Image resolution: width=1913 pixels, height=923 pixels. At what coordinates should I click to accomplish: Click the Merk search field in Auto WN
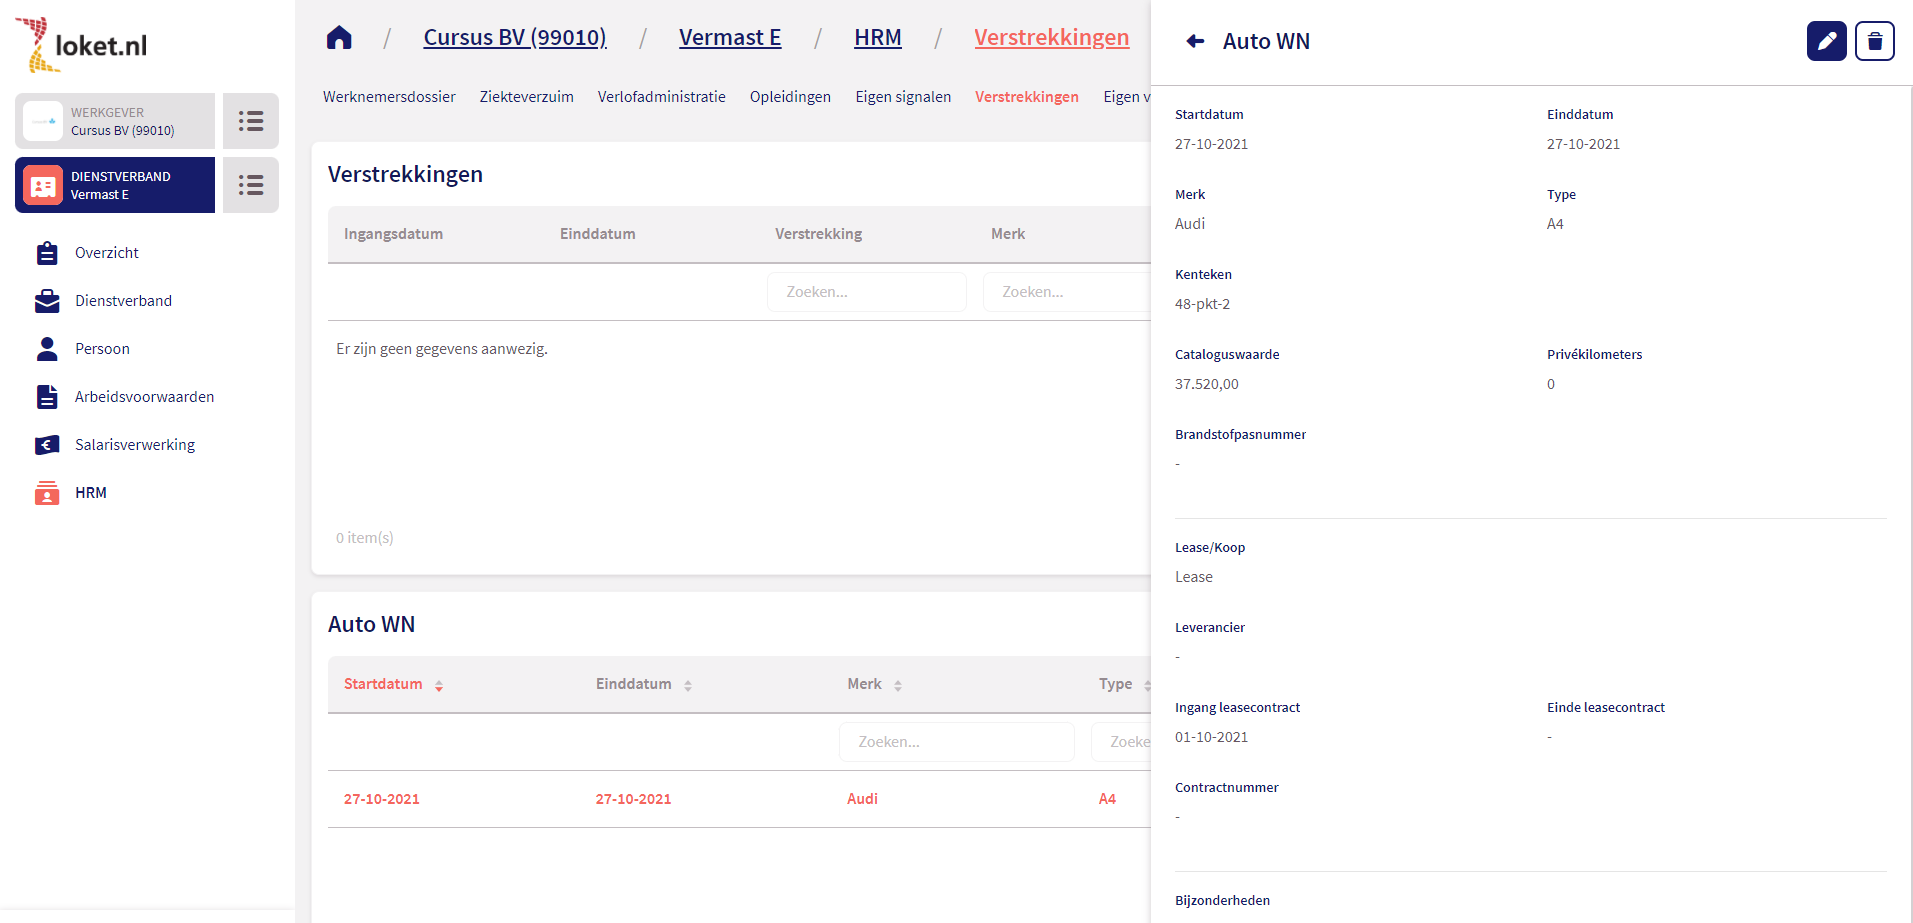coord(956,742)
